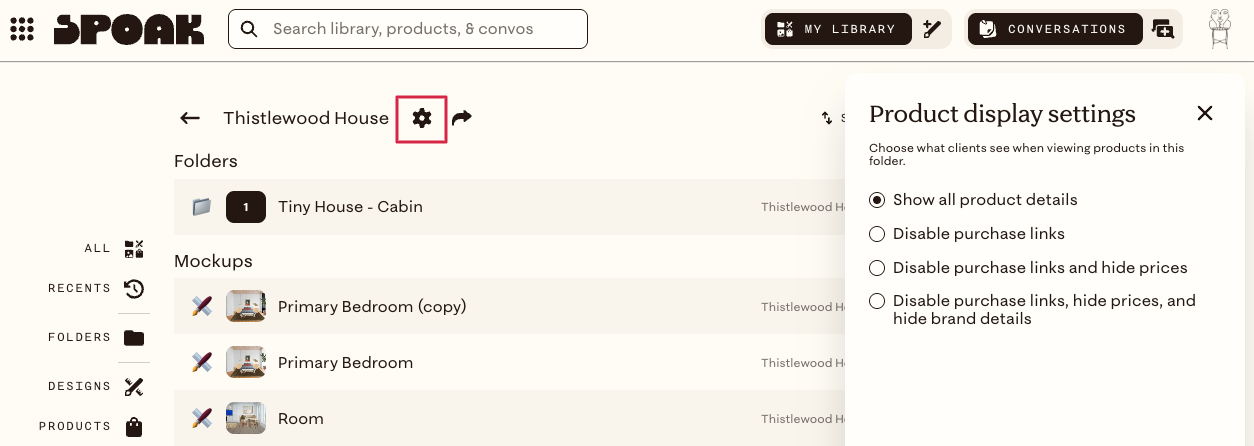Open the new design wand icon
The image size is (1254, 446).
click(x=932, y=29)
